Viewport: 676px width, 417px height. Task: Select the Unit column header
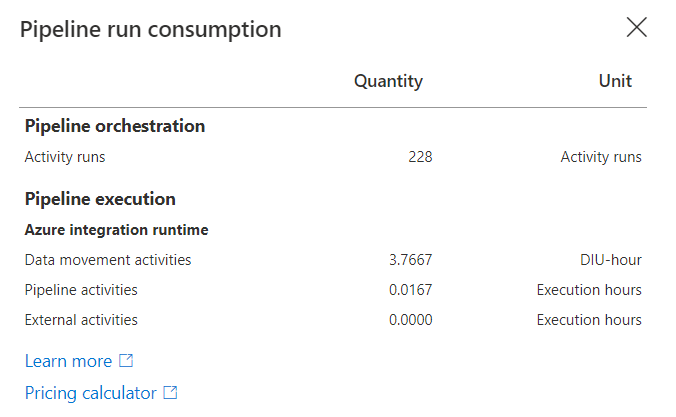(615, 81)
